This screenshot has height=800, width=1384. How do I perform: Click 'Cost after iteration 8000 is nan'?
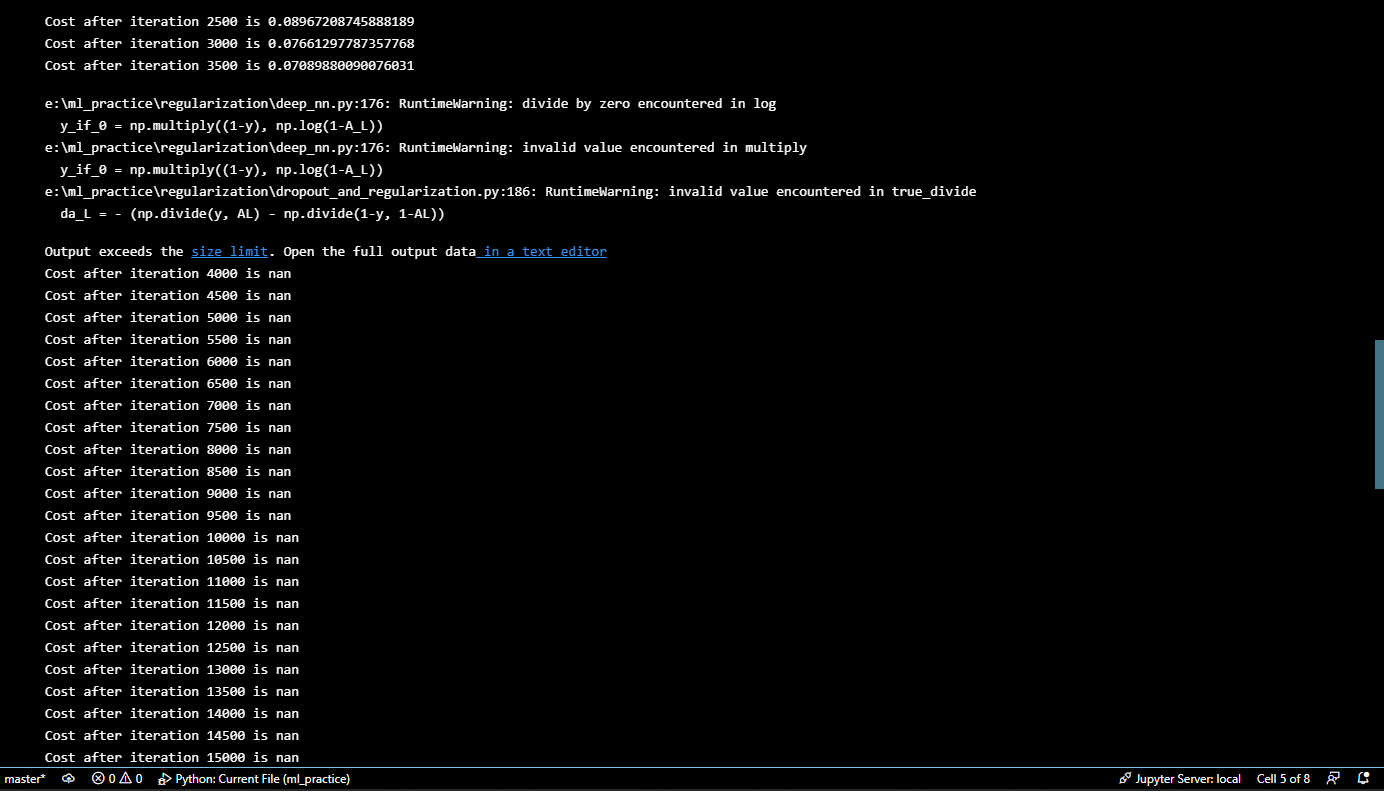click(168, 450)
